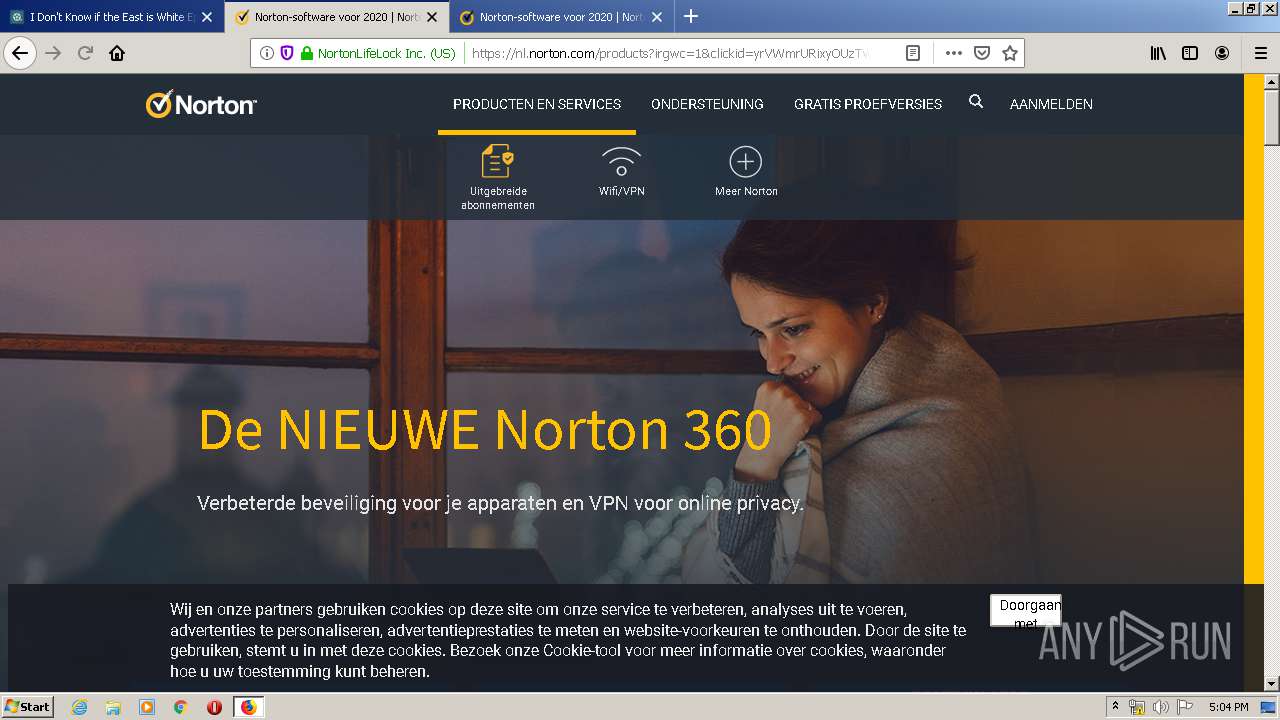Open Firefox hamburger menu
Viewport: 1280px width, 720px height.
tap(1260, 53)
